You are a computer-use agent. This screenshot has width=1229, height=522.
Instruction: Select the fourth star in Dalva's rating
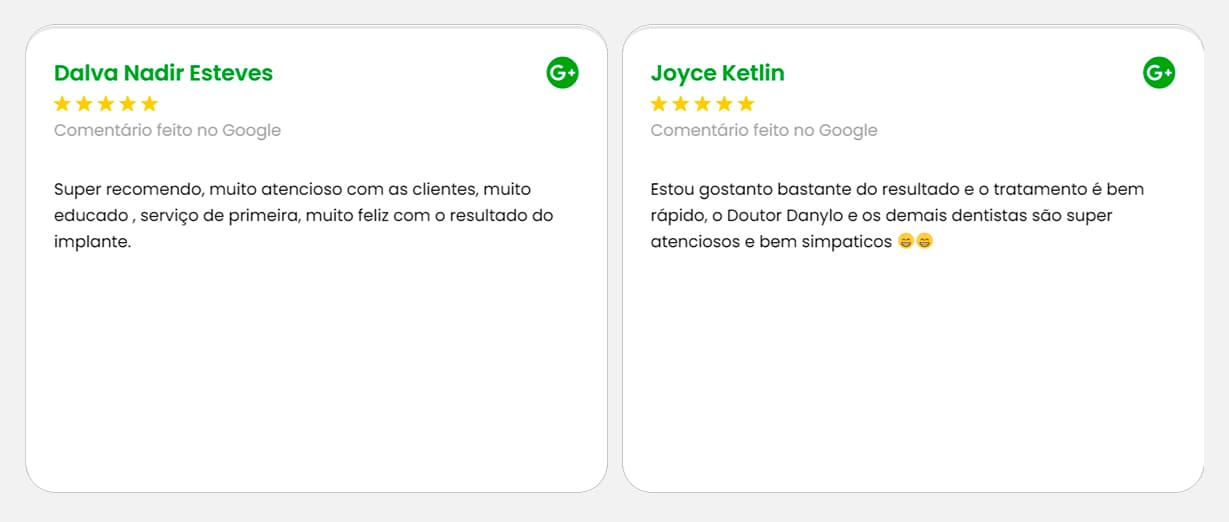pyautogui.click(x=128, y=104)
